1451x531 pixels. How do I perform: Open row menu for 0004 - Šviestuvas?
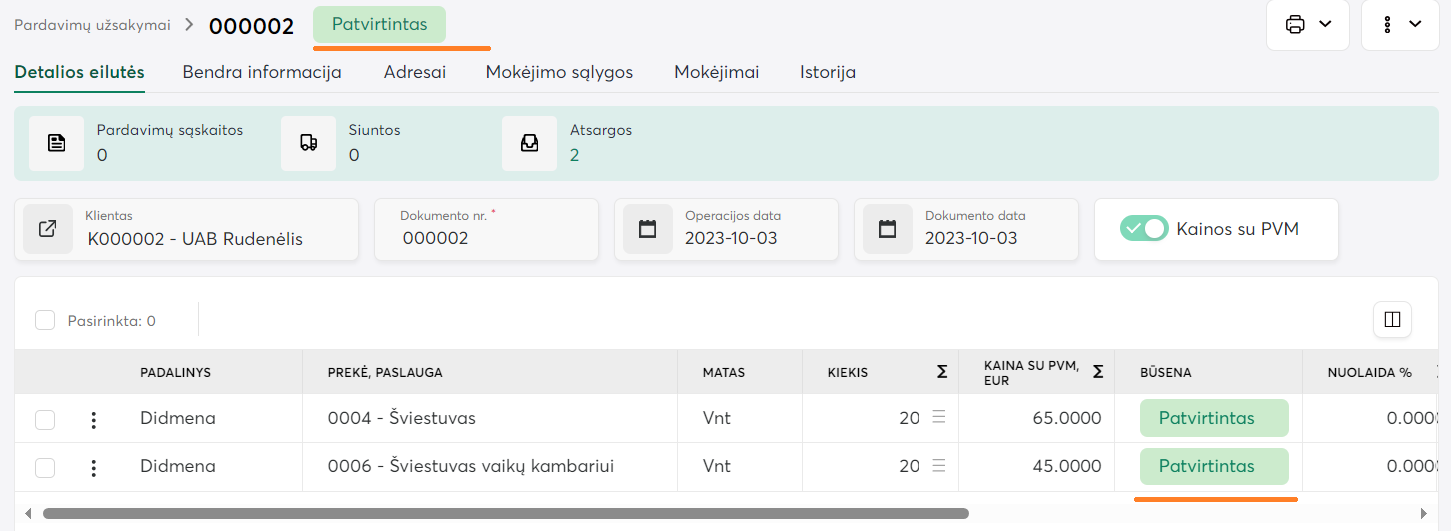click(94, 419)
